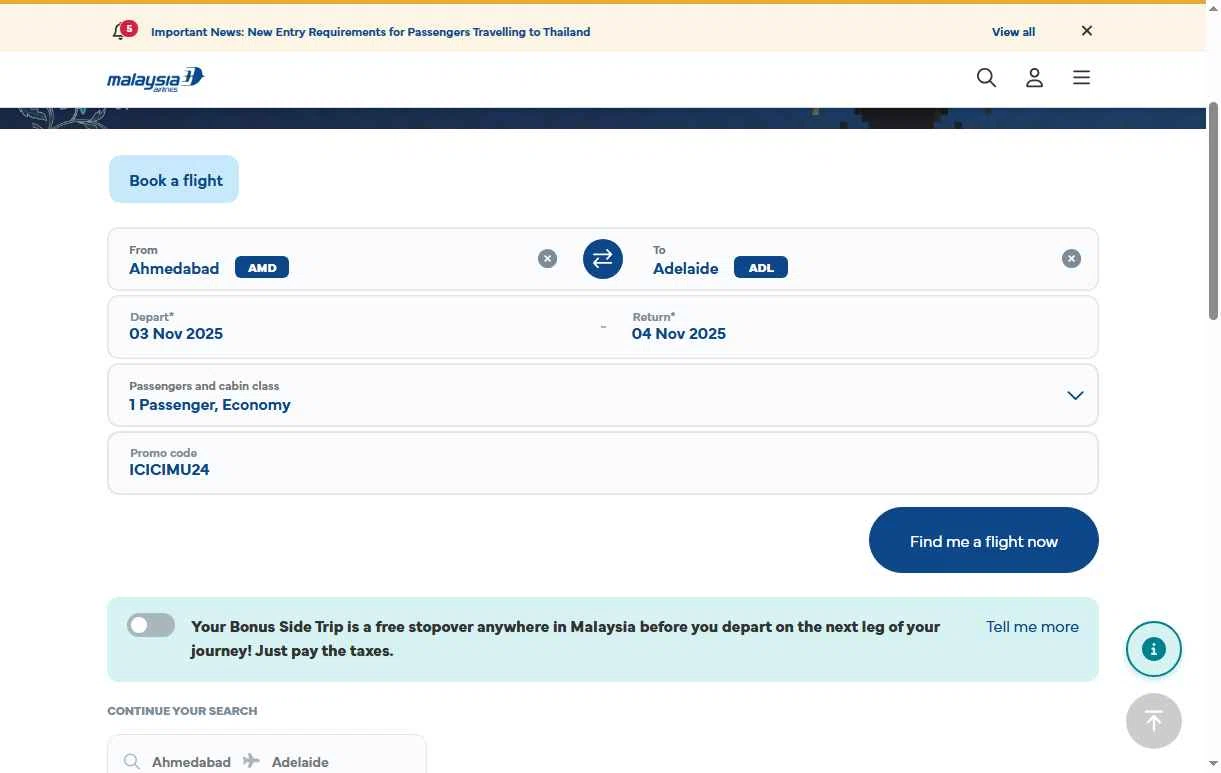Swap origin and destination airports
This screenshot has width=1221, height=773.
point(603,259)
